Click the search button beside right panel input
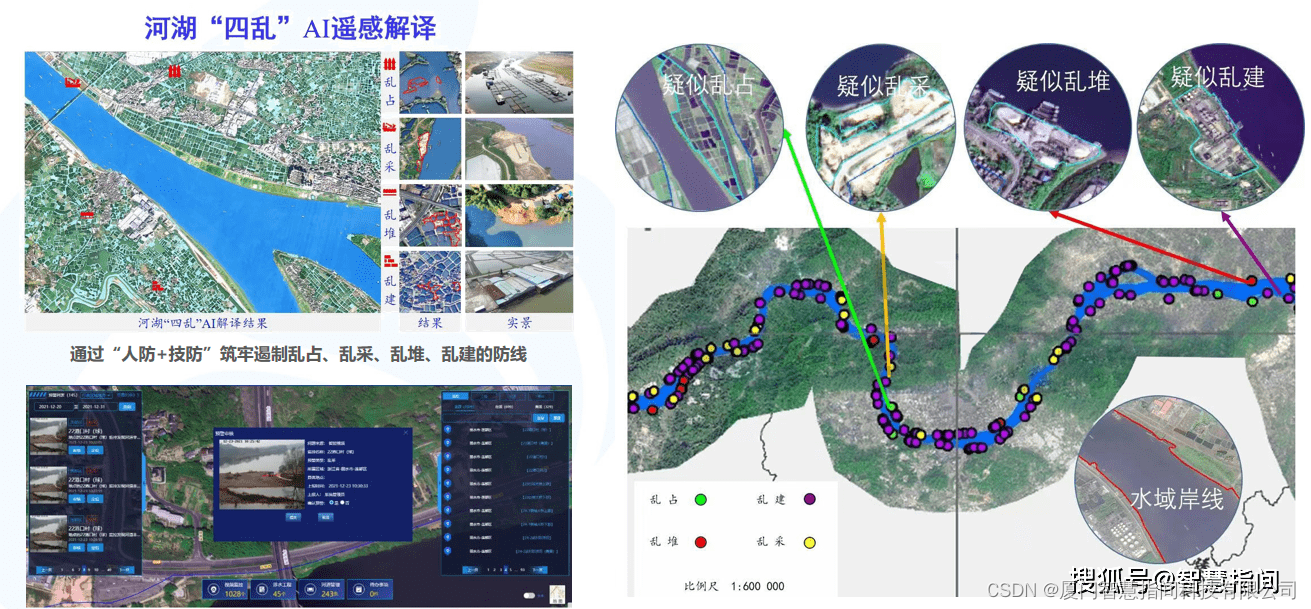Screen dimensions: 1311x609 pos(540,418)
